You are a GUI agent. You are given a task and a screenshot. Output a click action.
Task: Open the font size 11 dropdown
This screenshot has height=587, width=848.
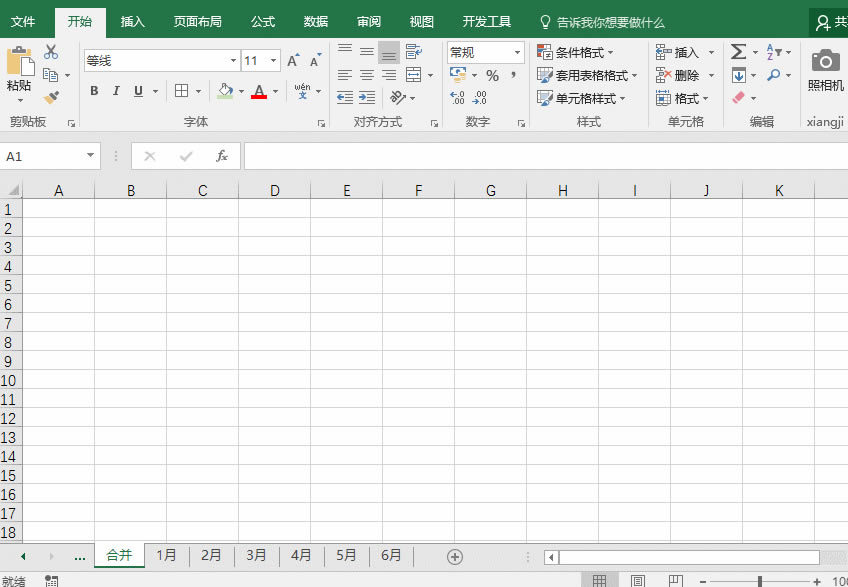pos(274,61)
